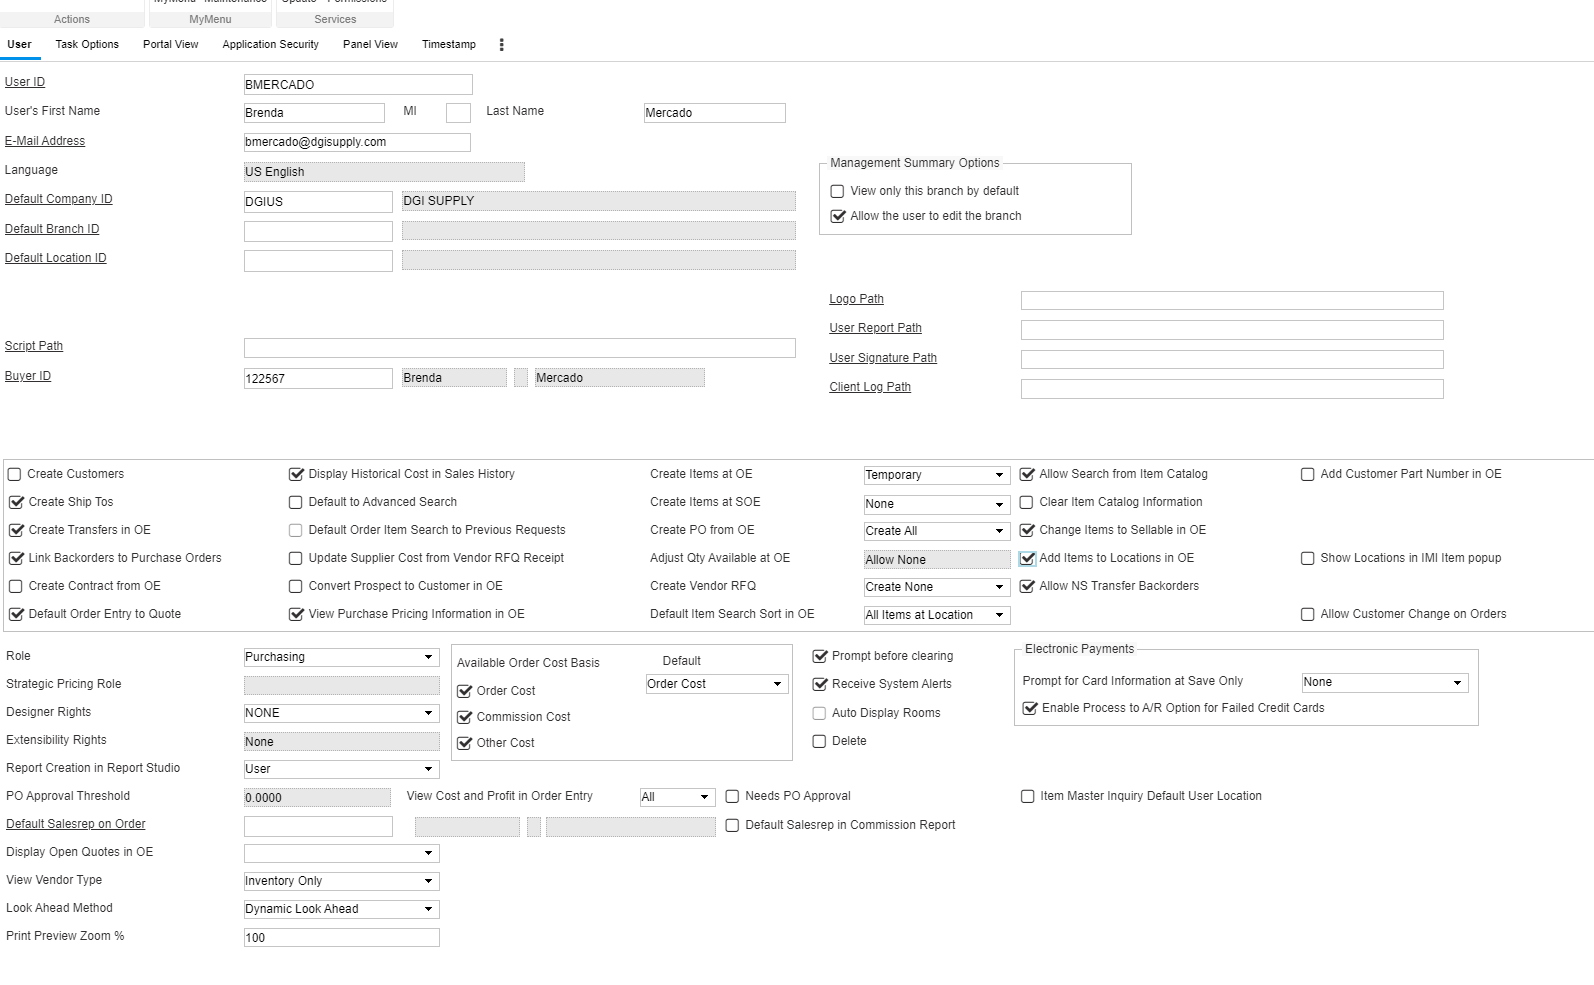
Task: Click into the E-Mail Address field
Action: tap(356, 143)
